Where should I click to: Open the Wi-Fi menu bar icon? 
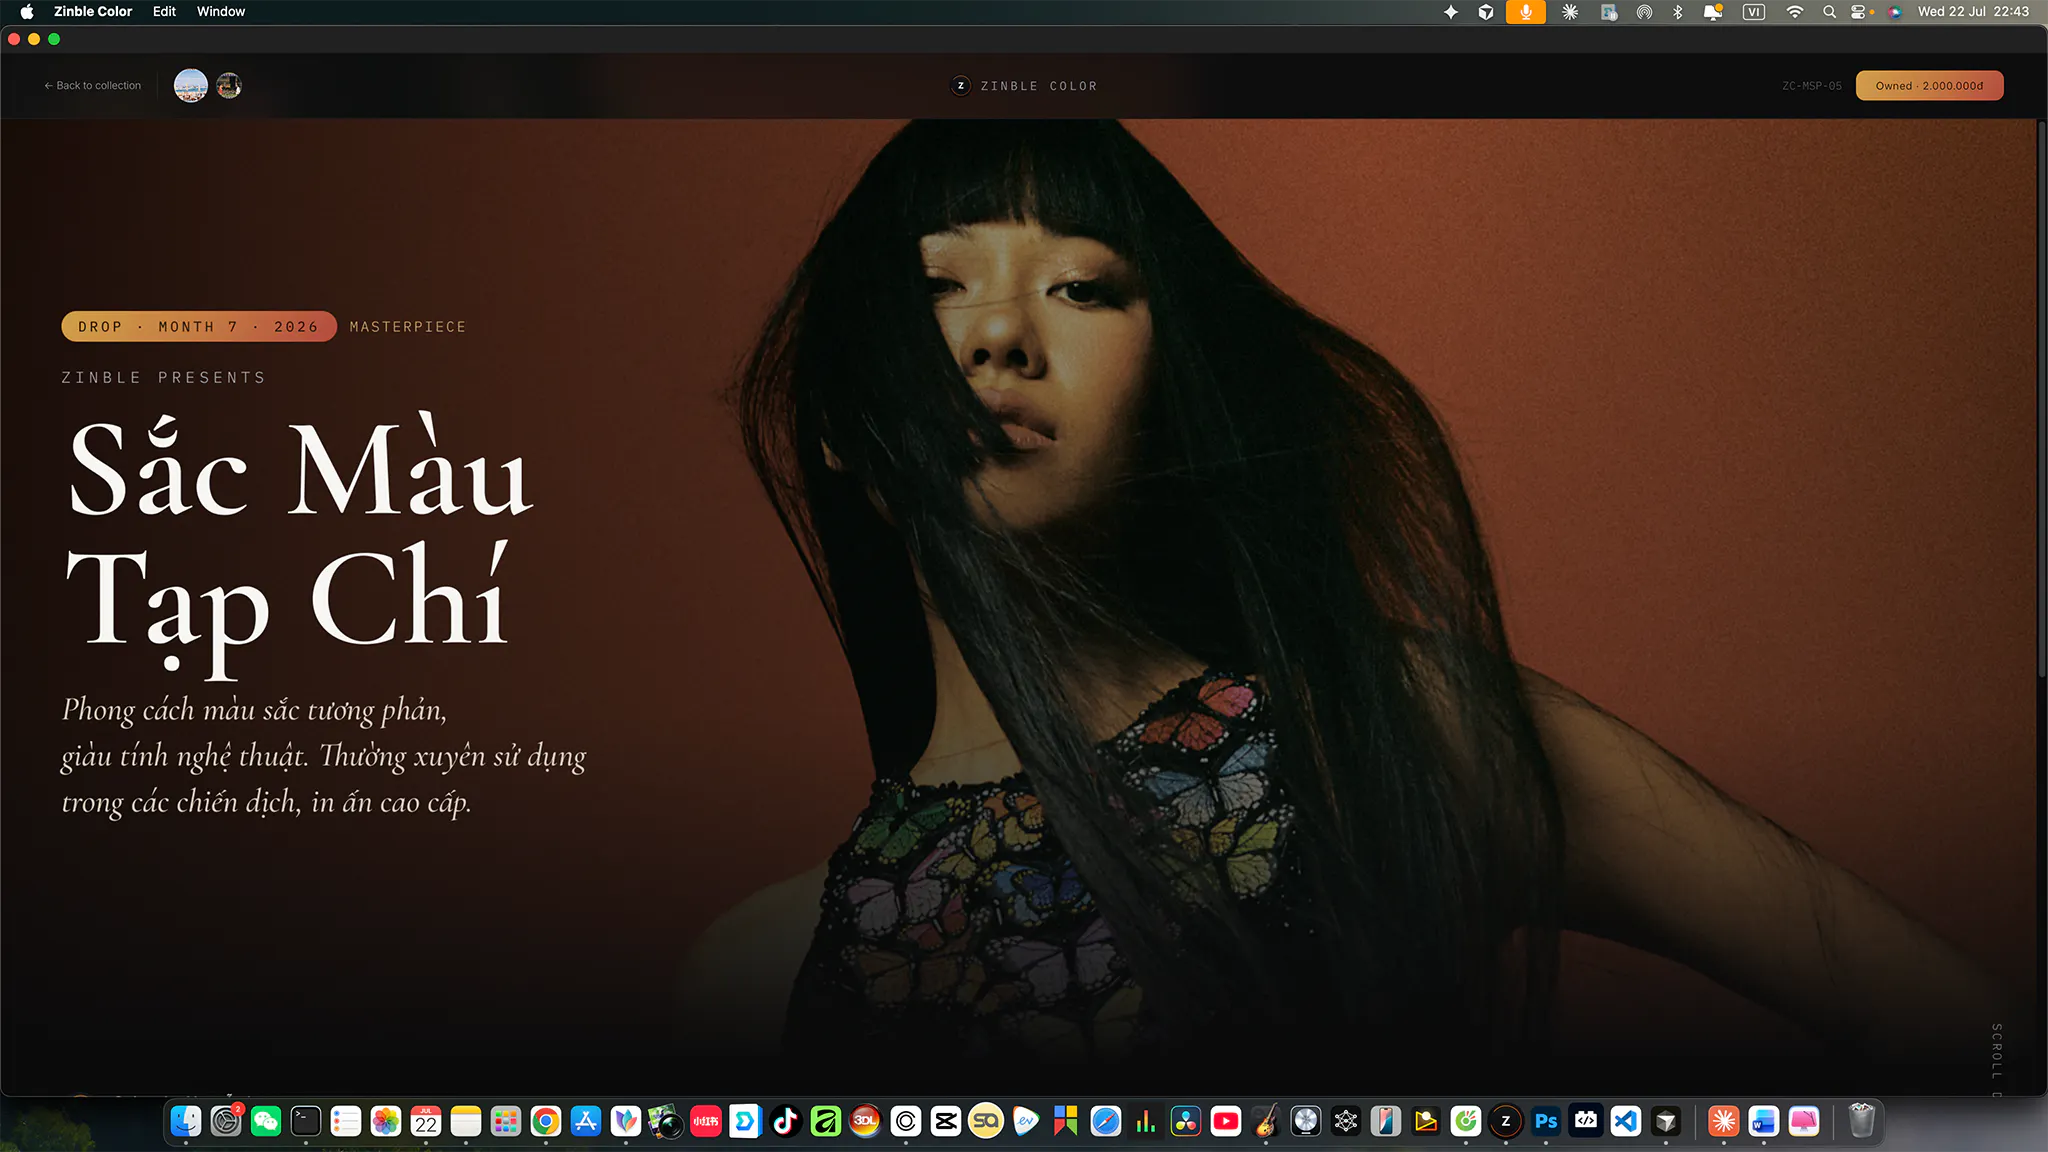1795,12
